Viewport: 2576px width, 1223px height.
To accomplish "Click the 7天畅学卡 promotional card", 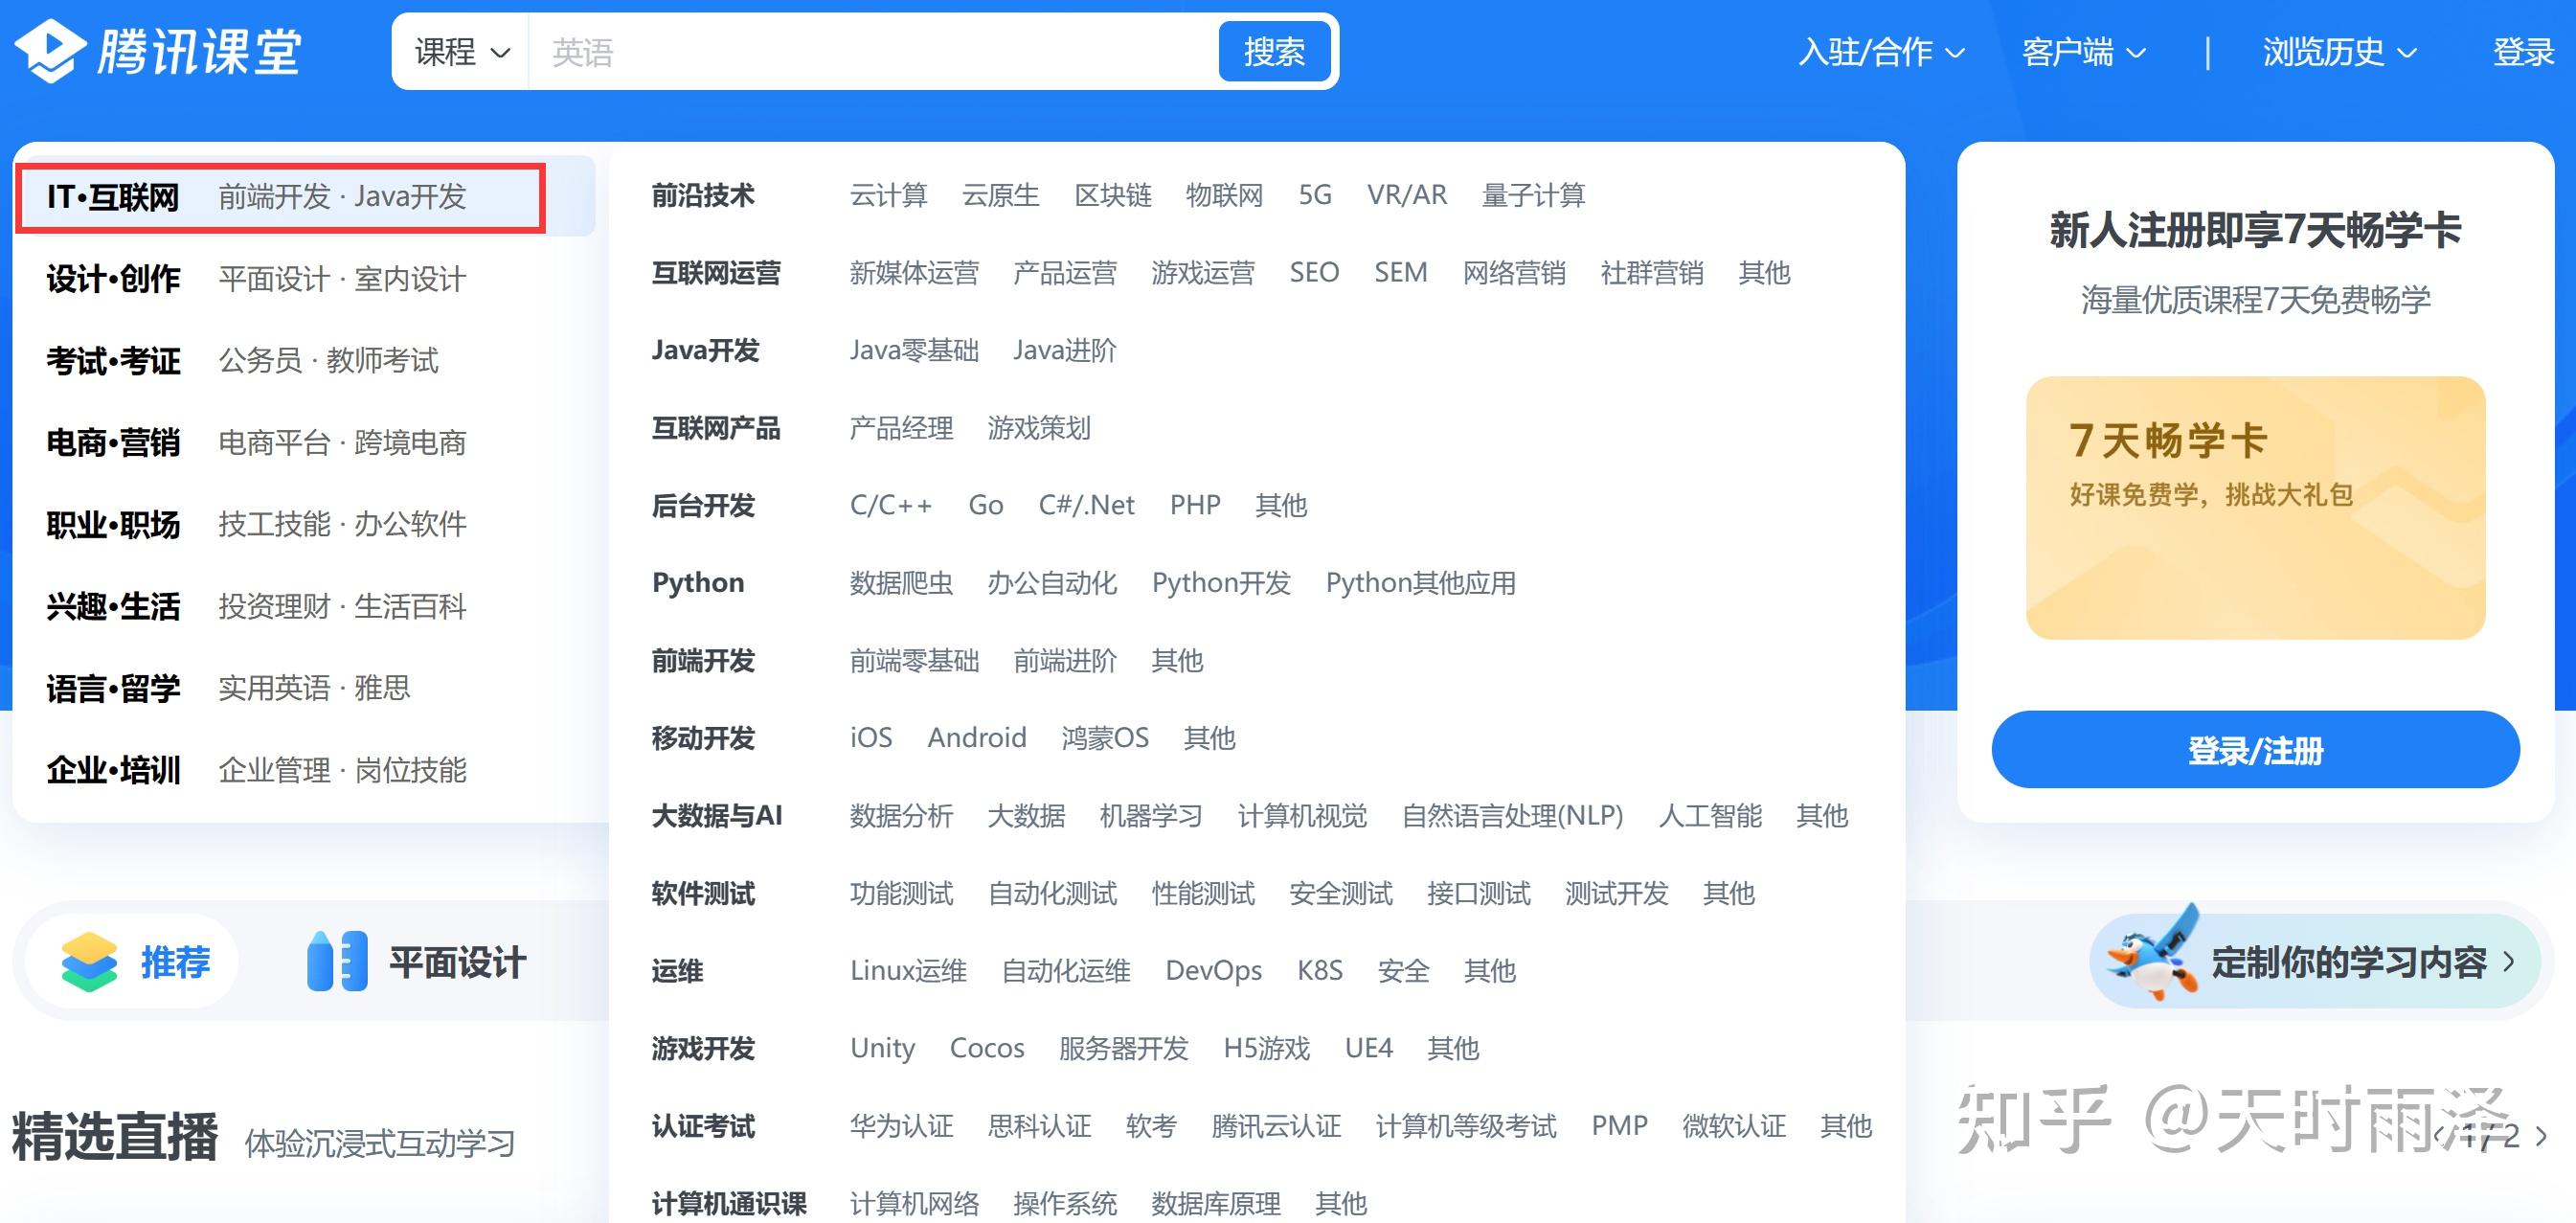I will pyautogui.click(x=2255, y=508).
